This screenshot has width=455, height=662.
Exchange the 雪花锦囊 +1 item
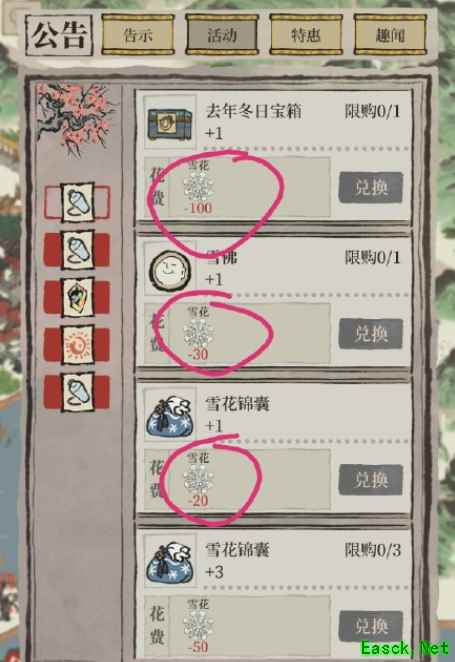[x=371, y=480]
